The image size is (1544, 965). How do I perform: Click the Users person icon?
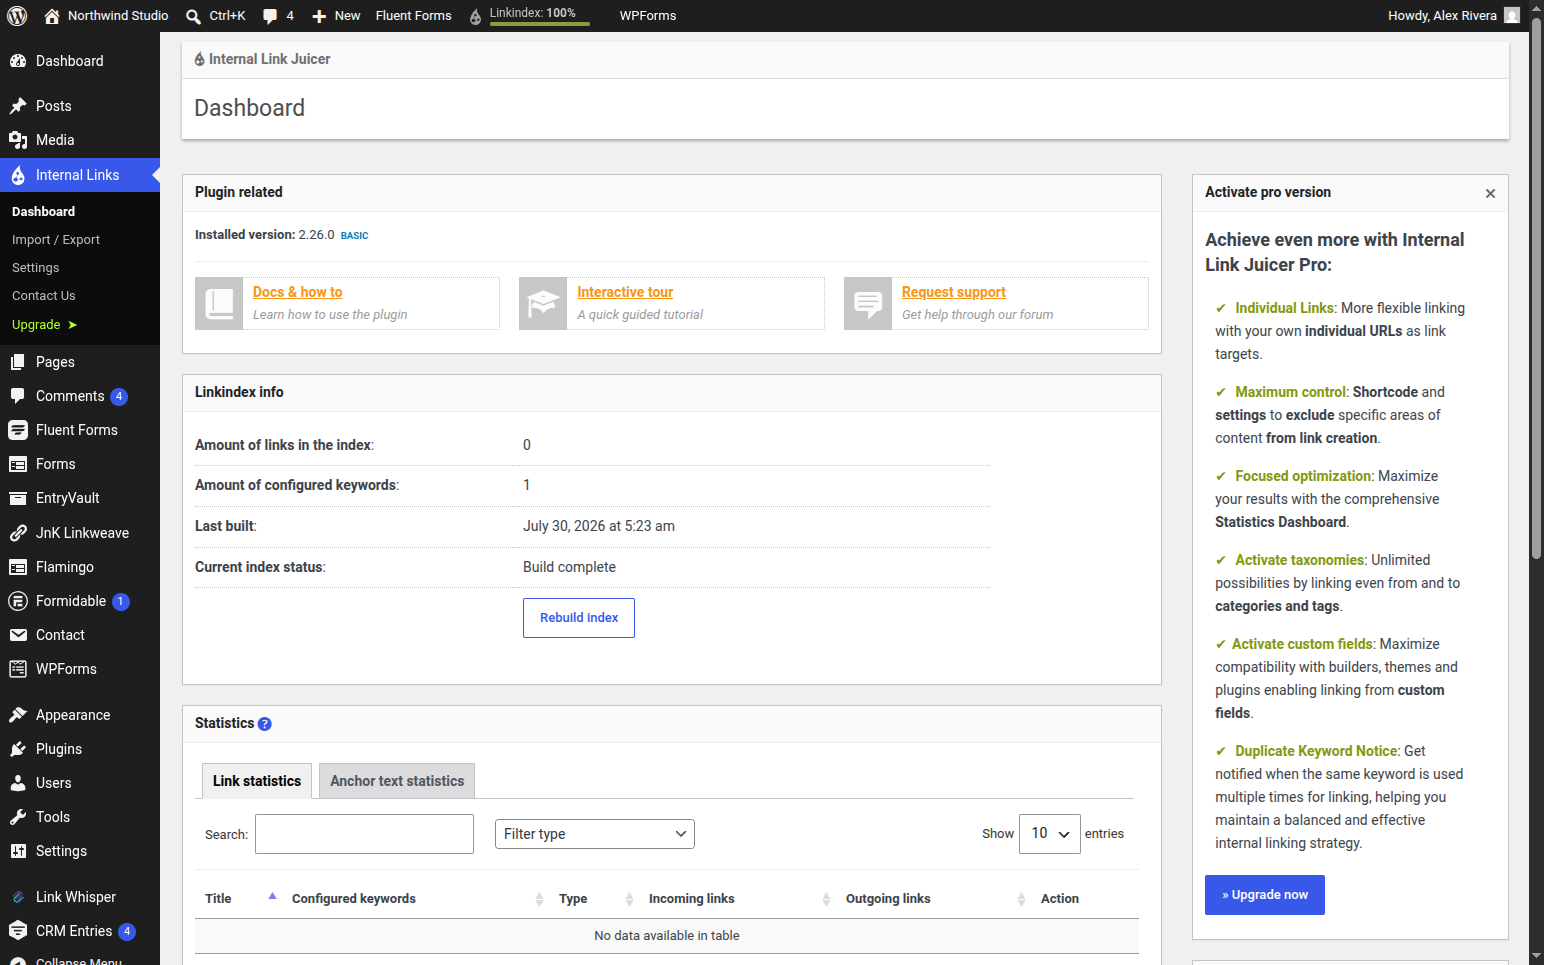[18, 783]
